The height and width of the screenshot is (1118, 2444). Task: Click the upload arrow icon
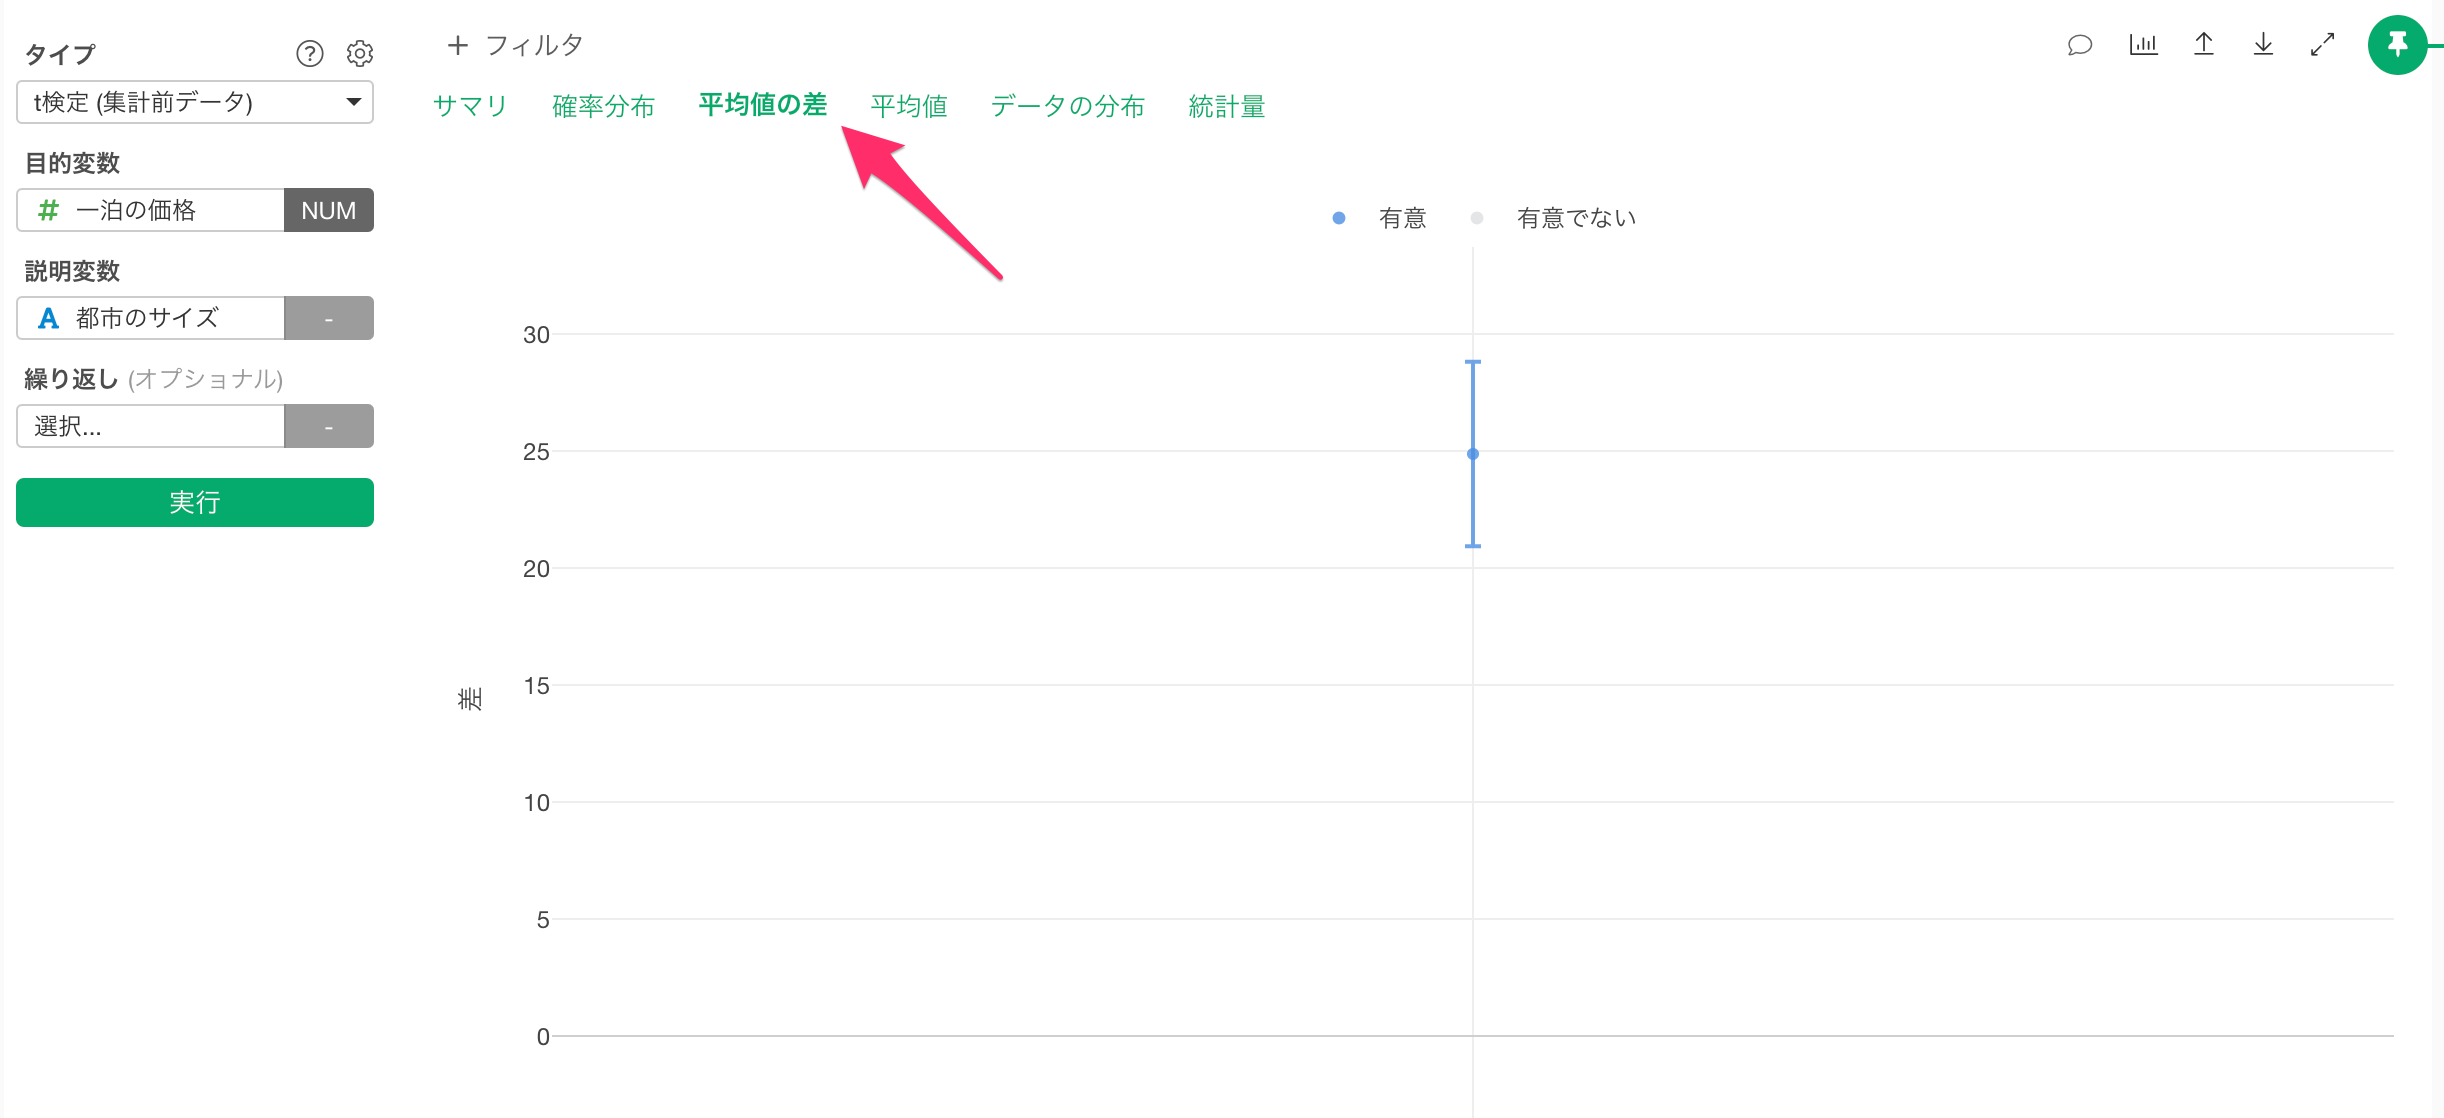2204,45
